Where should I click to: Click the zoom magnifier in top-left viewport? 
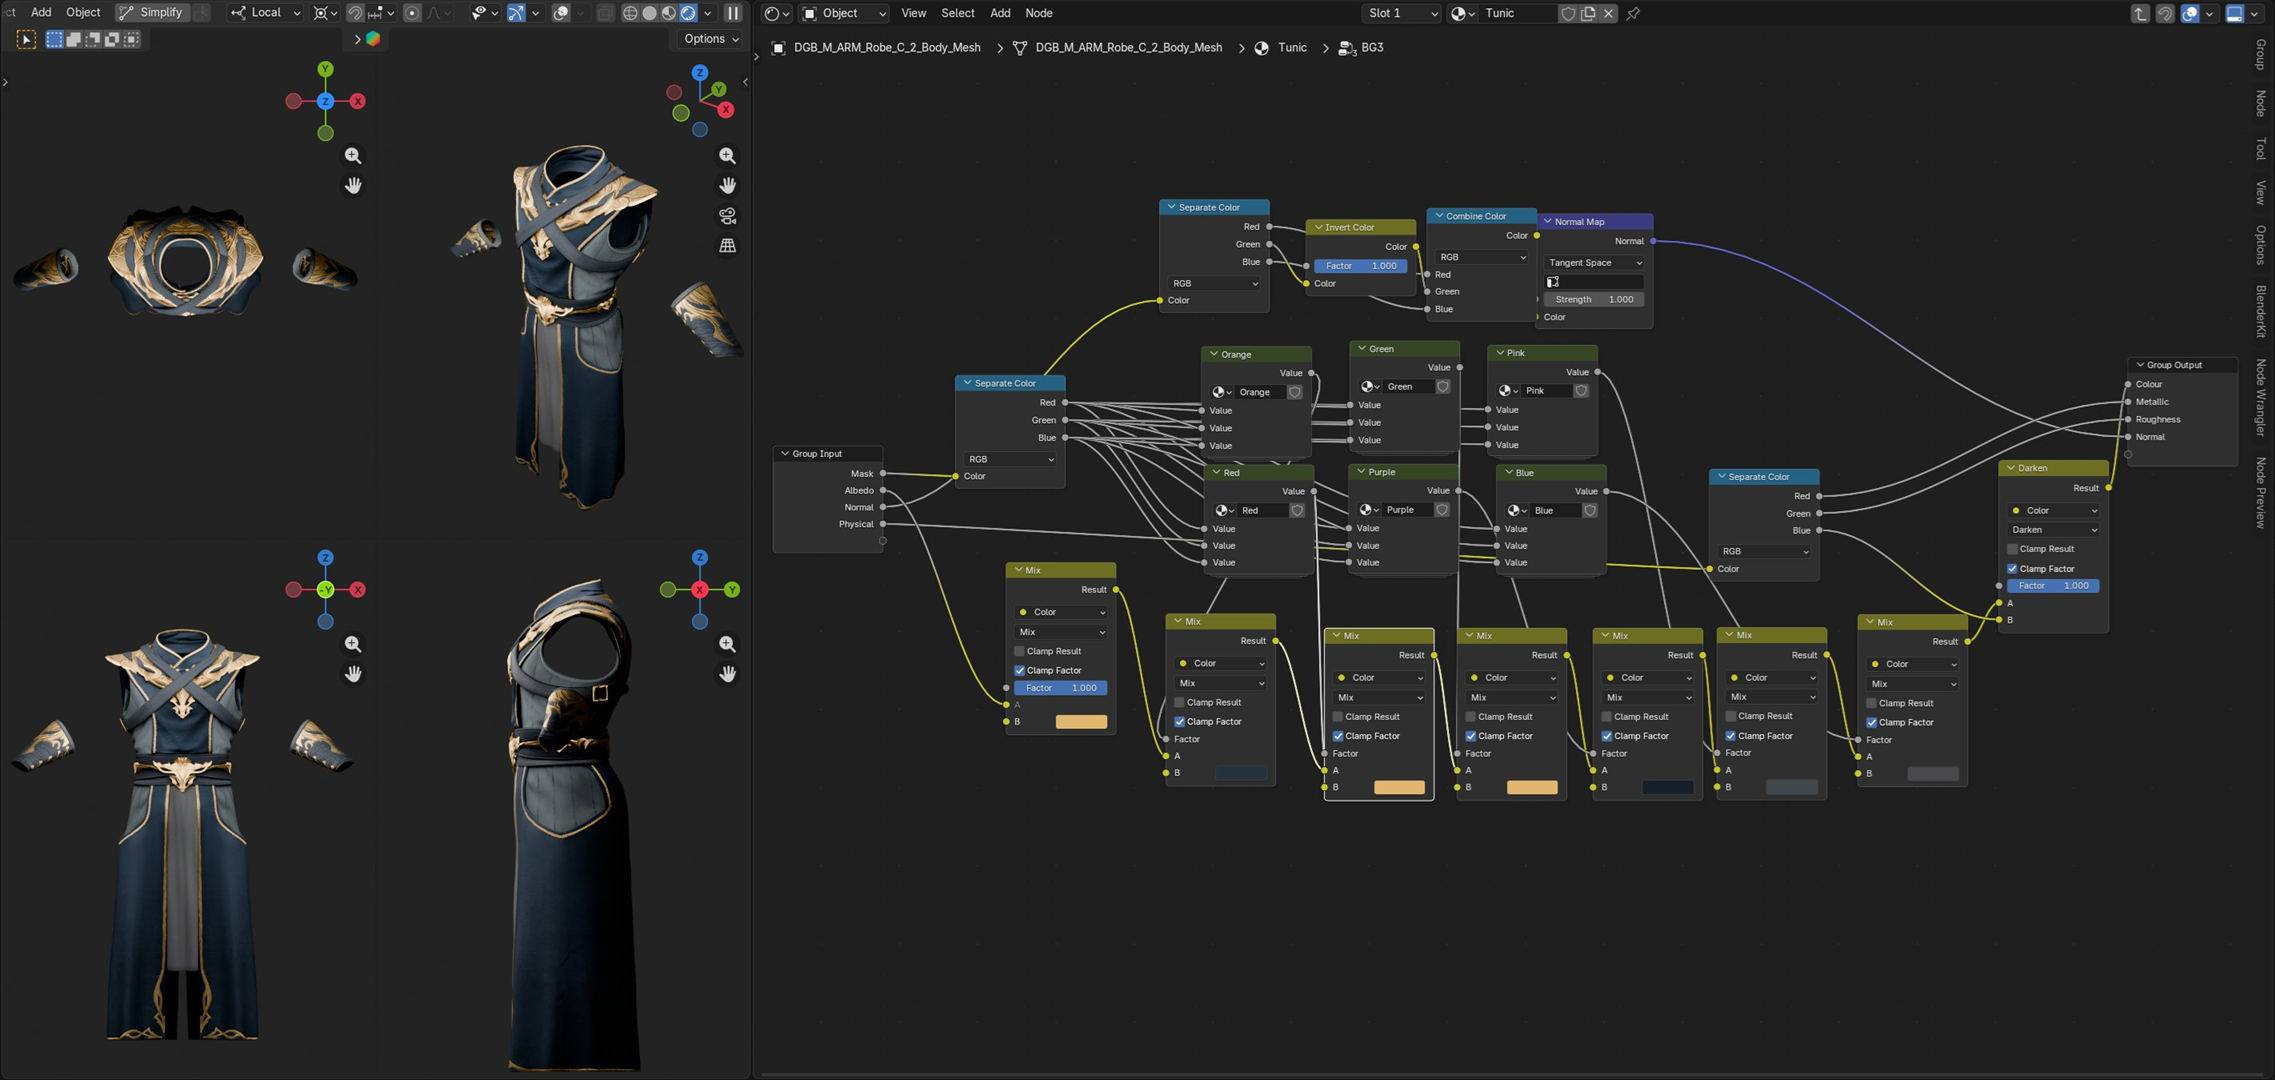353,155
